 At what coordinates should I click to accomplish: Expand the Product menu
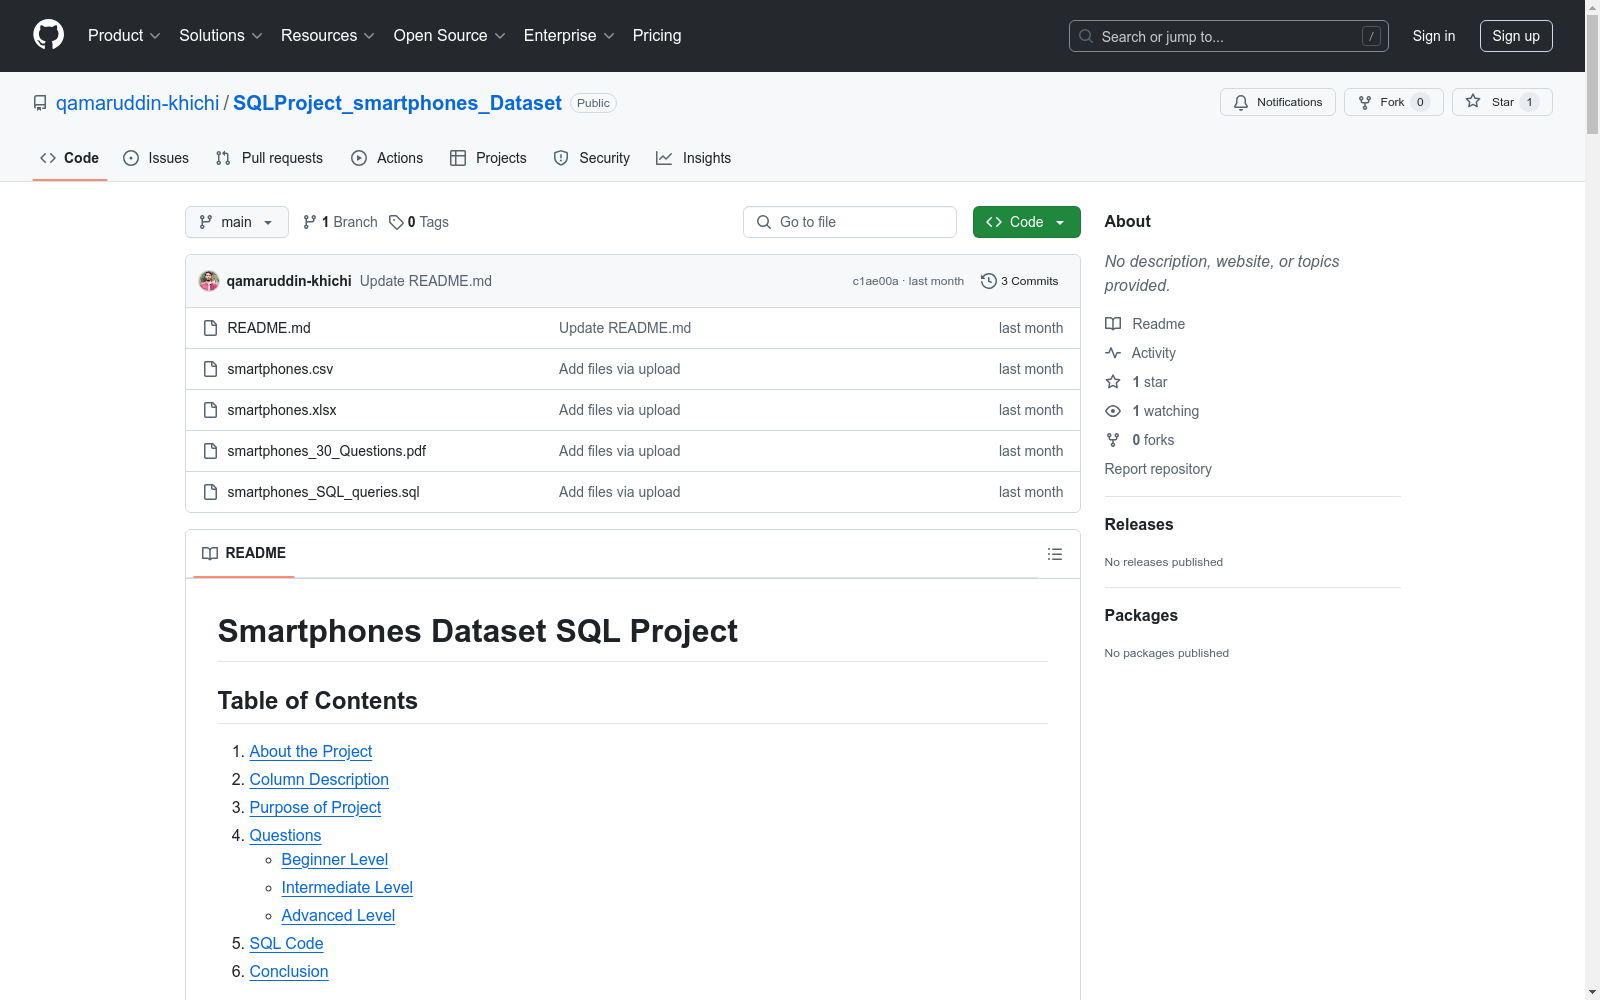(124, 35)
